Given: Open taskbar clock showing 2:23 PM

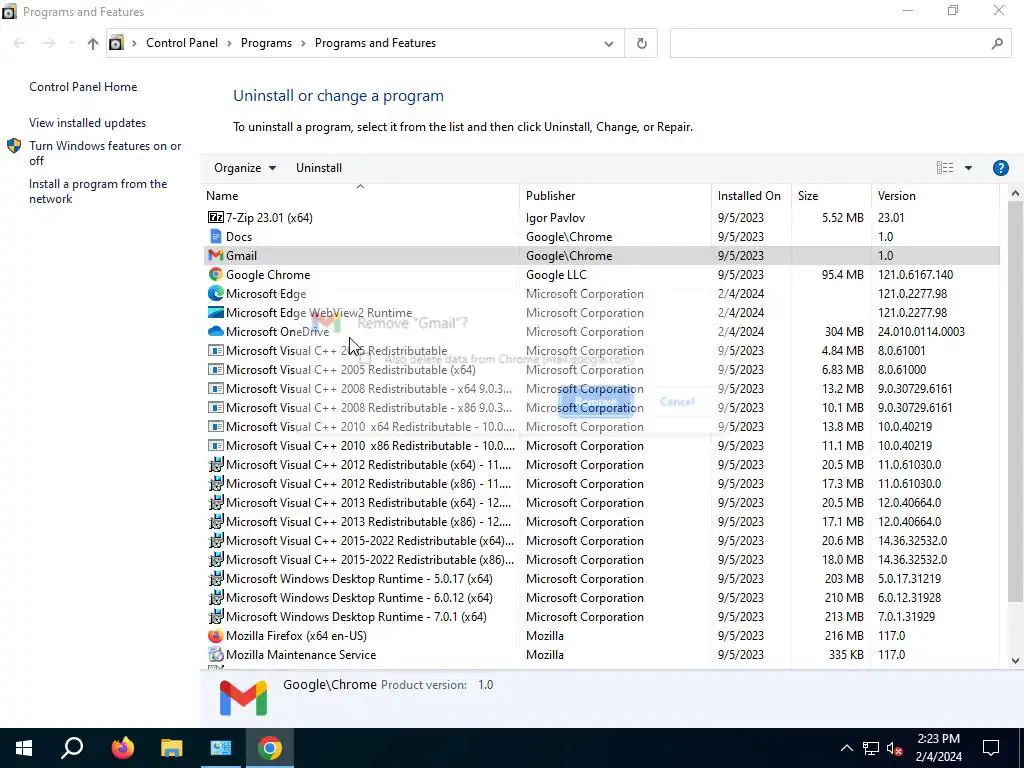Looking at the screenshot, I should tap(938, 748).
